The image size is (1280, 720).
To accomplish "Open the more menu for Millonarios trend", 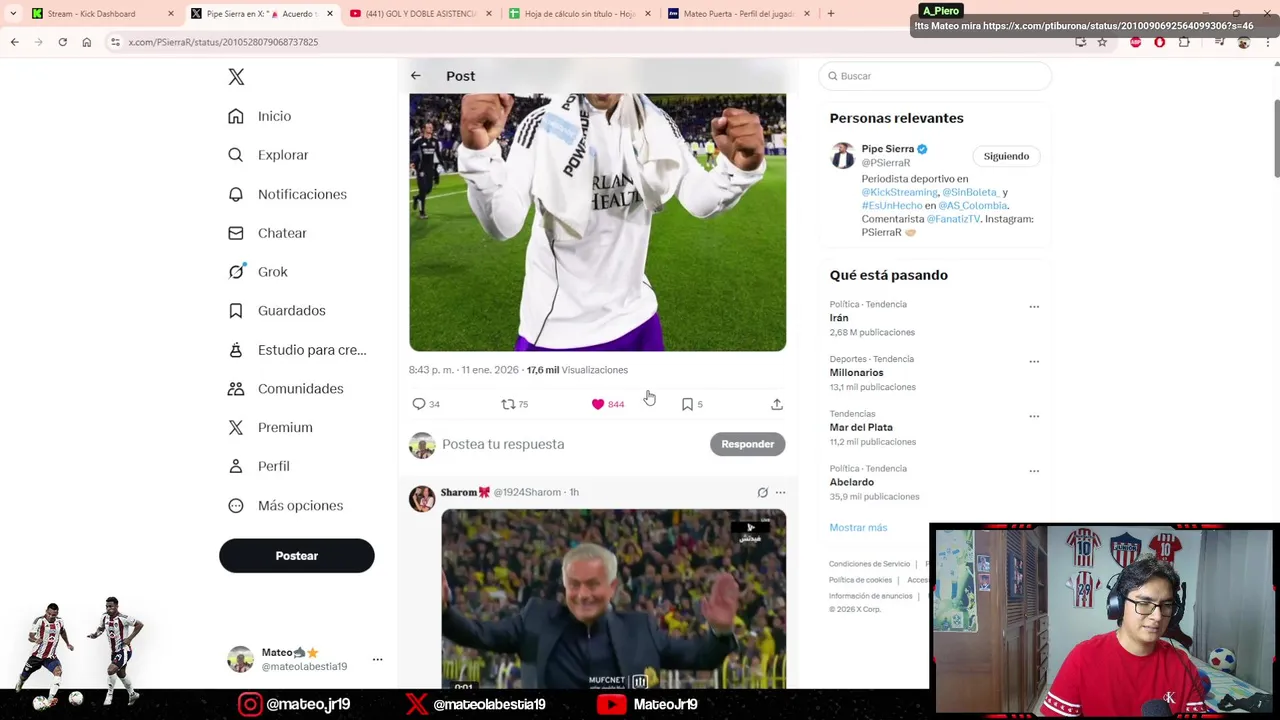I will point(1034,362).
